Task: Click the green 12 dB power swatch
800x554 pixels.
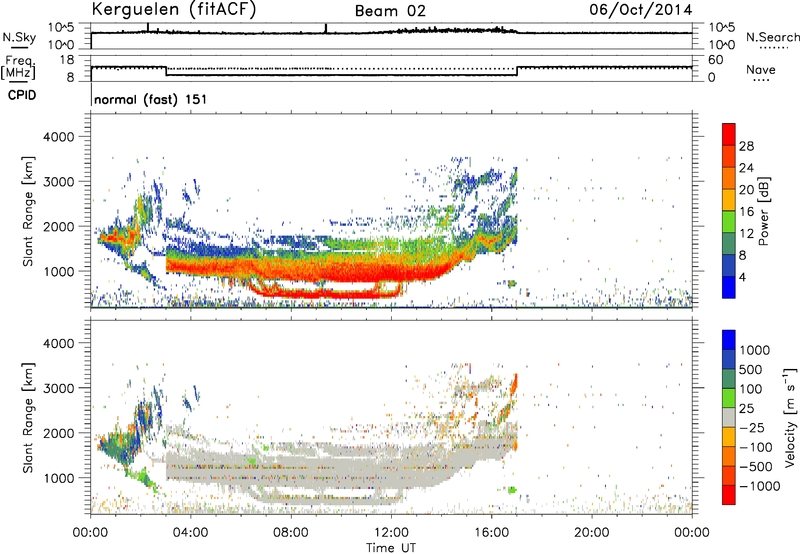Action: pyautogui.click(x=729, y=221)
